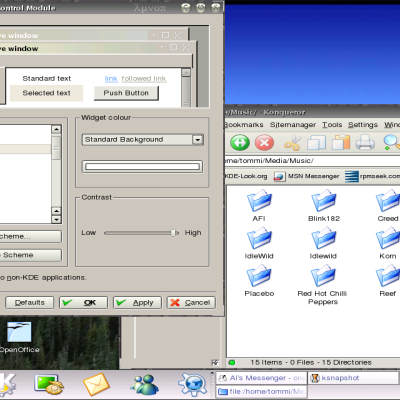Open the Creed folder
This screenshot has height=400, width=400.
388,205
